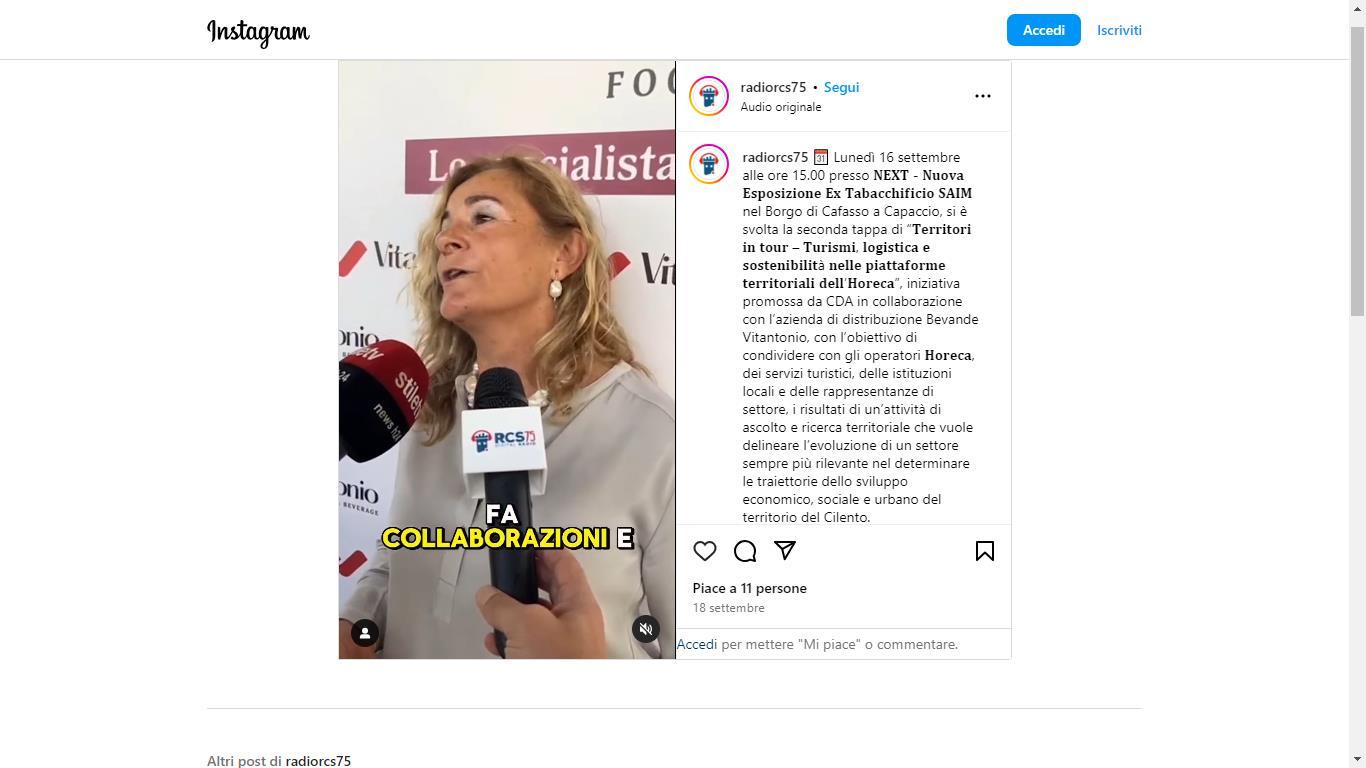
Task: Follow the account with Segui
Action: pos(841,87)
